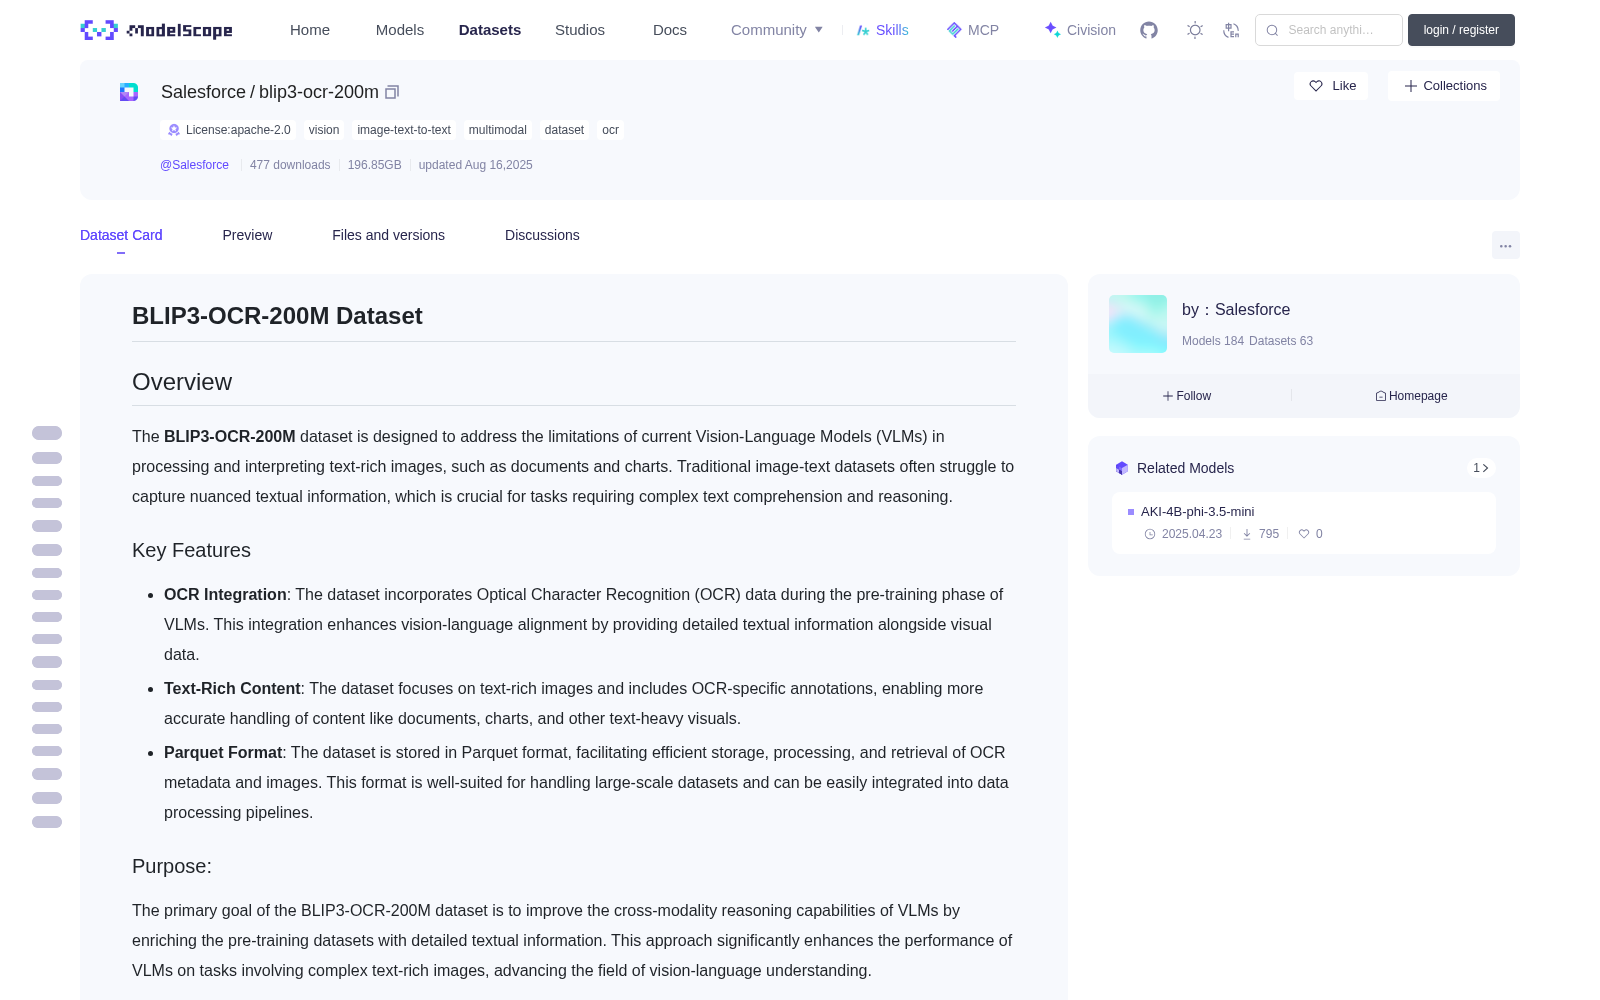
Task: Click the dataset tag
Action: pyautogui.click(x=564, y=130)
